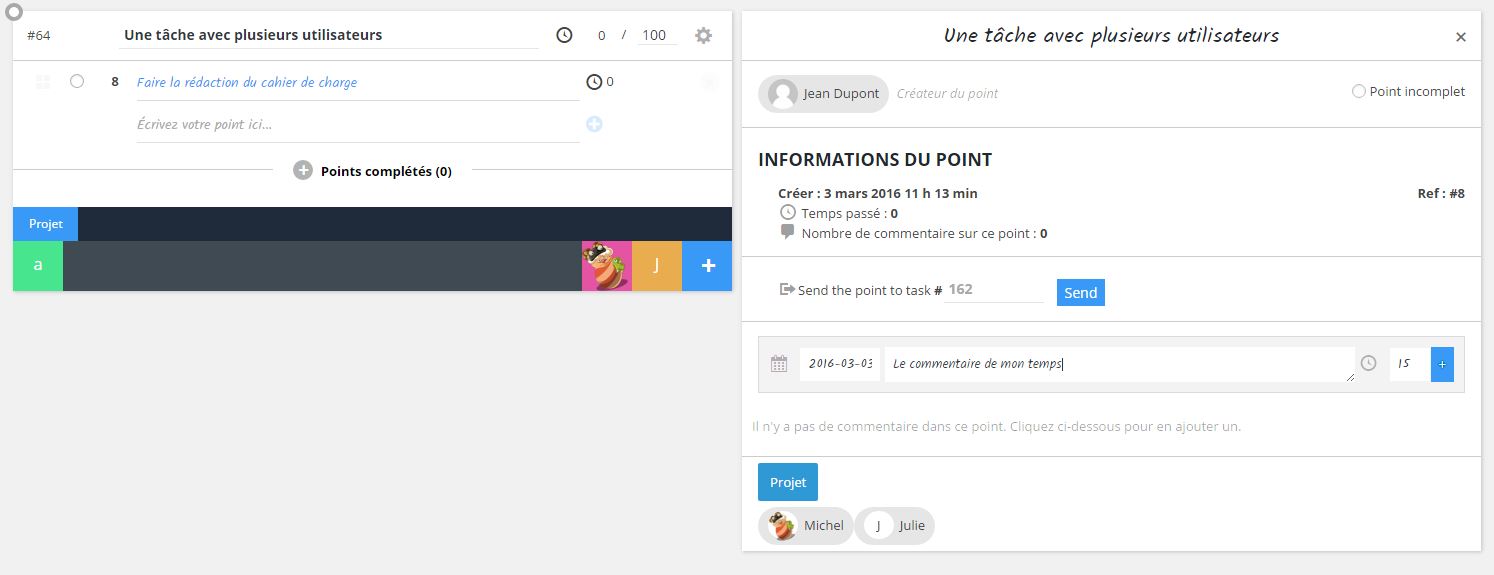Click Michel's avatar tile on the task card

[607, 266]
